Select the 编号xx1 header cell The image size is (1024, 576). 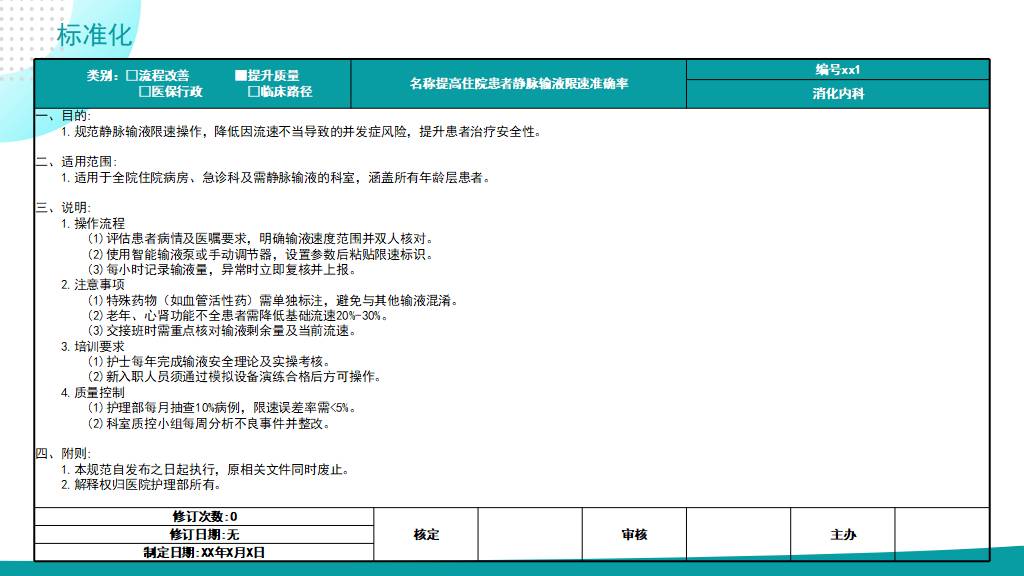click(x=837, y=70)
